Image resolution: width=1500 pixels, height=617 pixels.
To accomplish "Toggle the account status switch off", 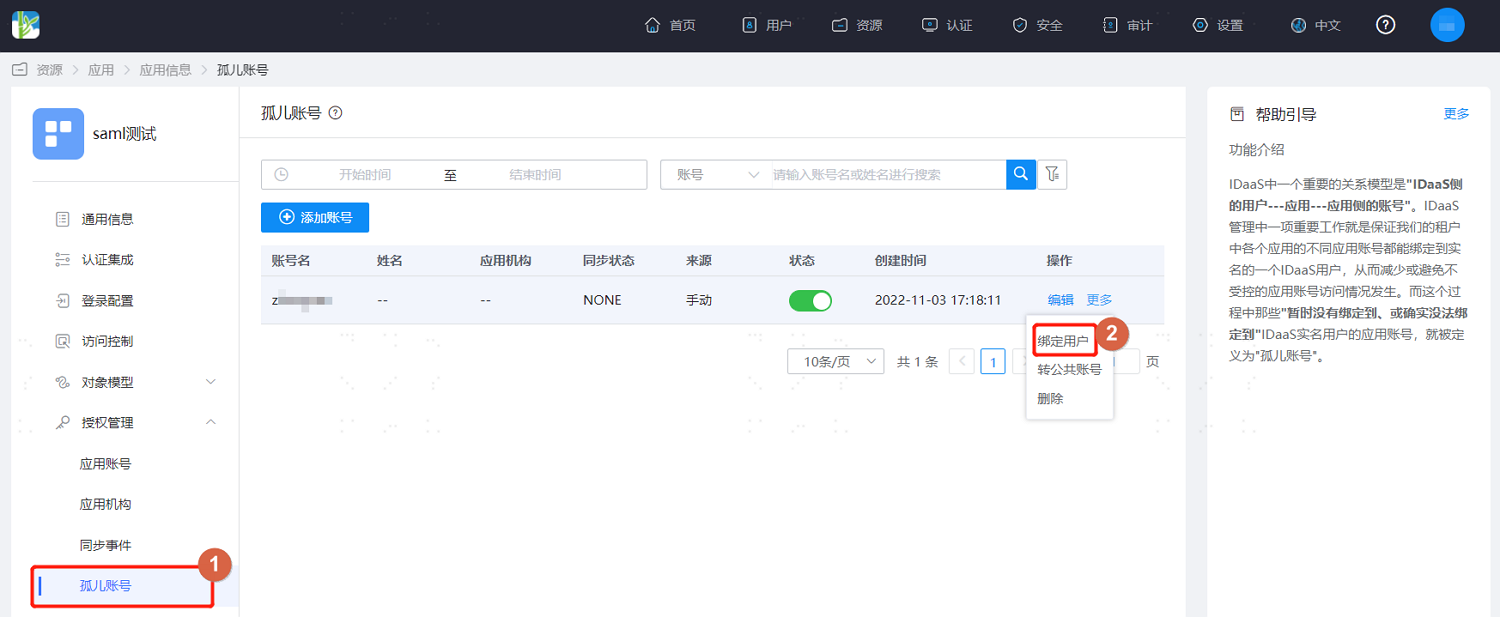I will coord(810,300).
